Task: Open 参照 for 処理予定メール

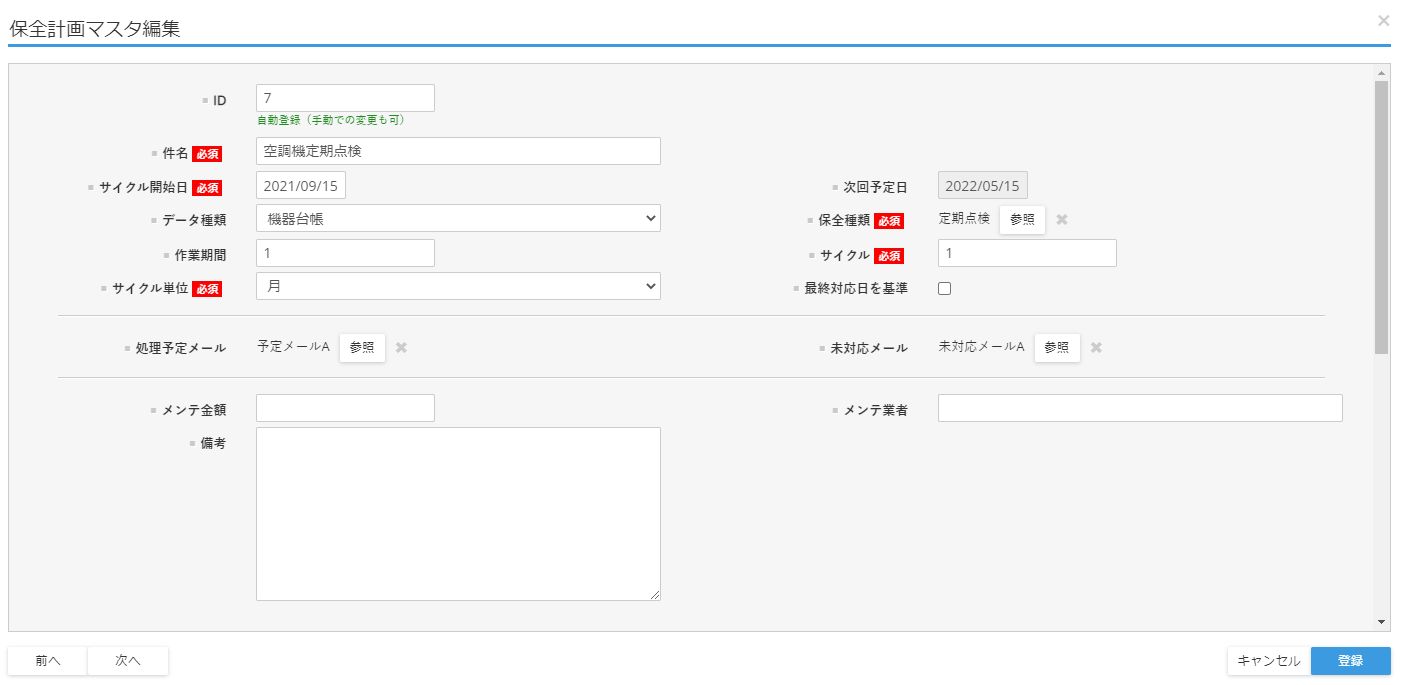Action: [362, 348]
